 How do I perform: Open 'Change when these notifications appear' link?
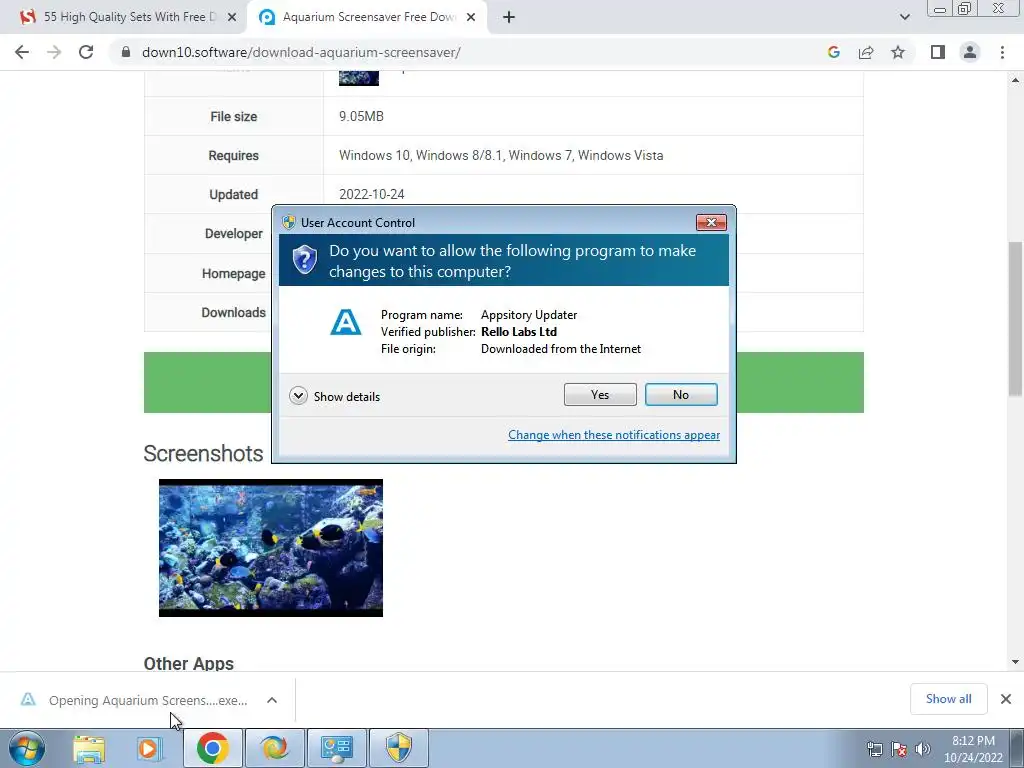(614, 435)
